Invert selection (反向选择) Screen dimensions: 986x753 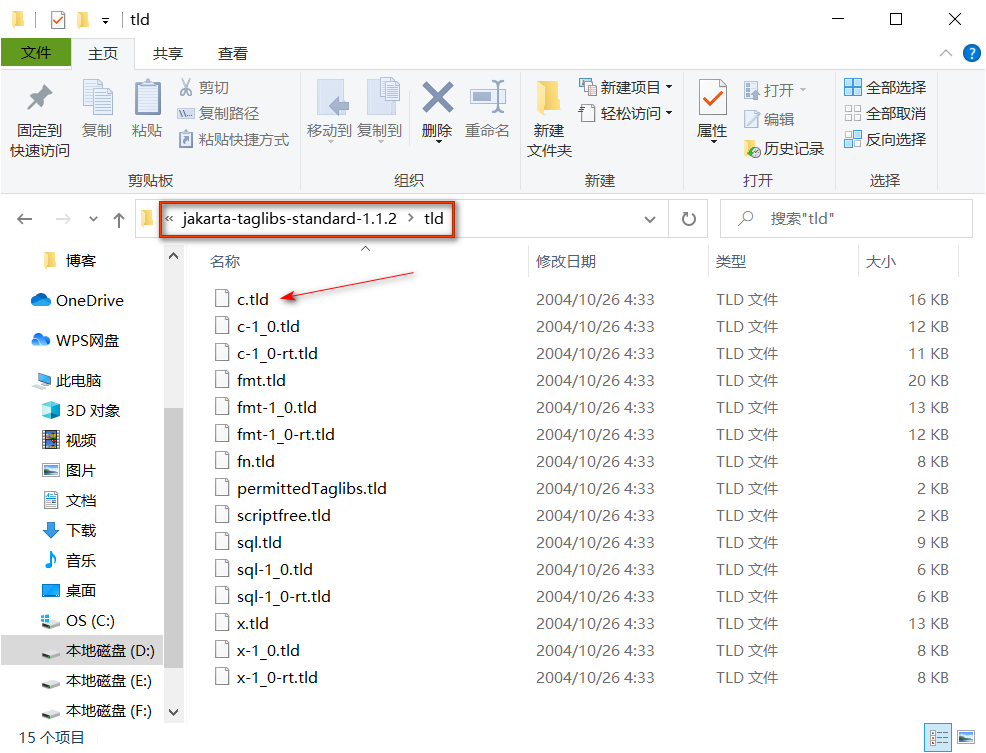coord(885,139)
